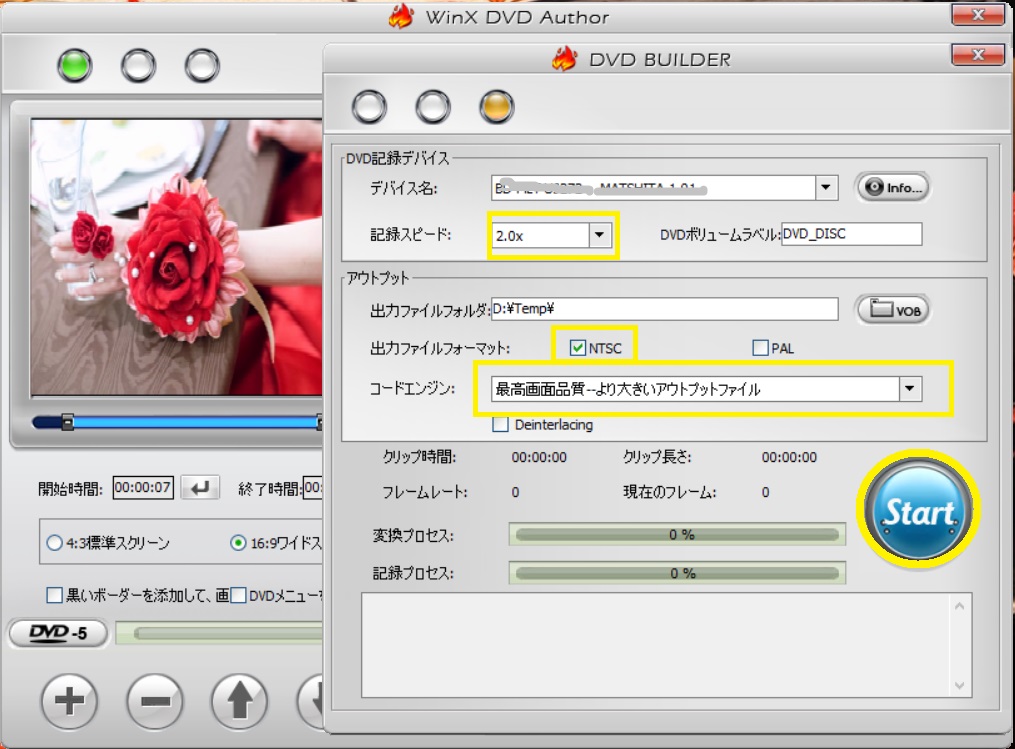Click the video preview seek slider handle

[67, 423]
